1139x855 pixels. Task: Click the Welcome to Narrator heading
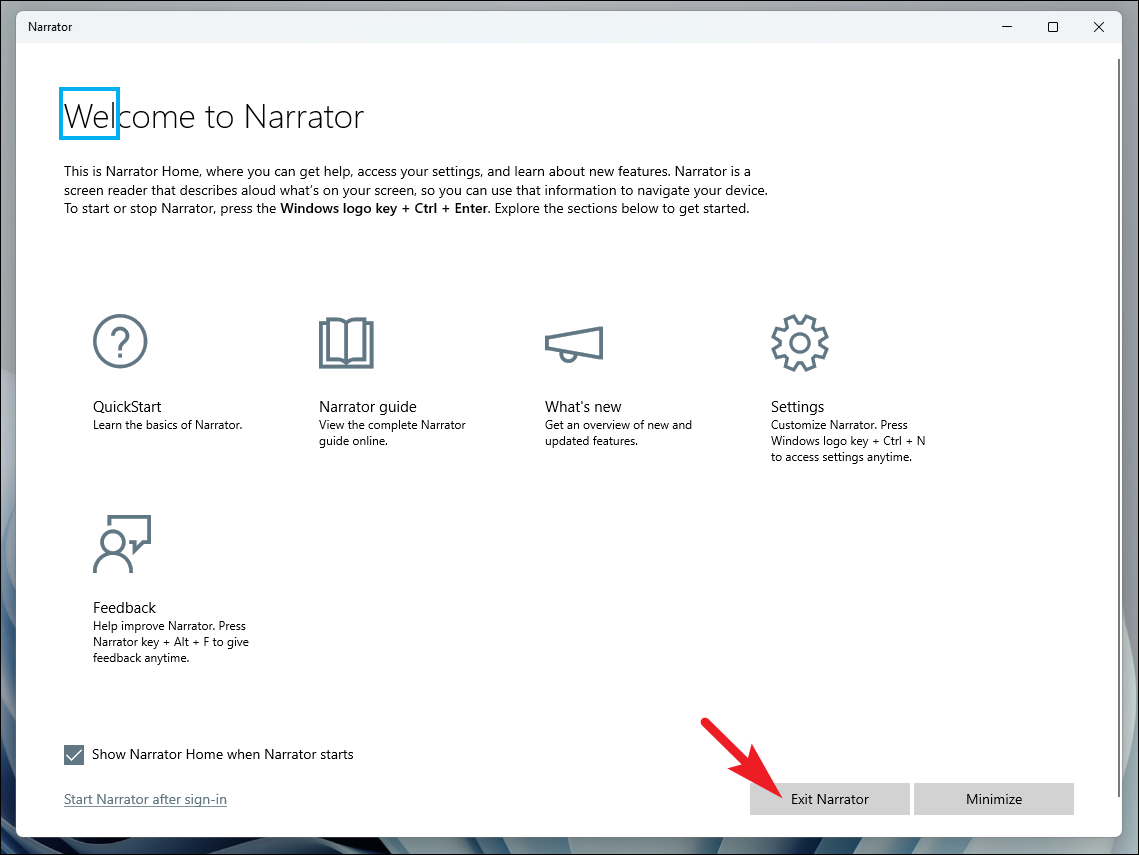pos(214,116)
